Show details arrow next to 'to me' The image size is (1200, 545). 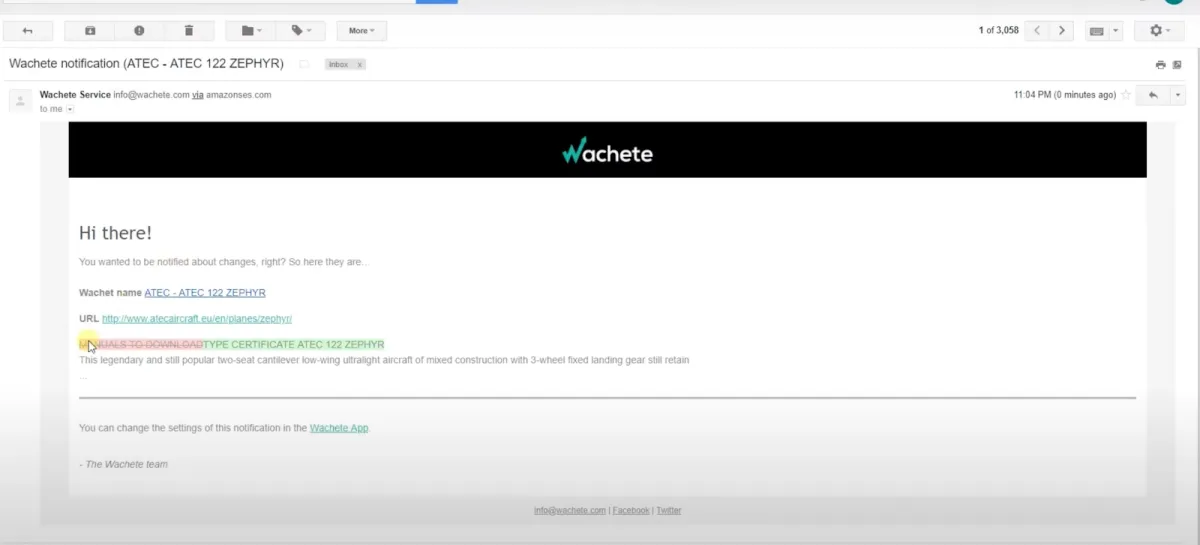pos(70,108)
